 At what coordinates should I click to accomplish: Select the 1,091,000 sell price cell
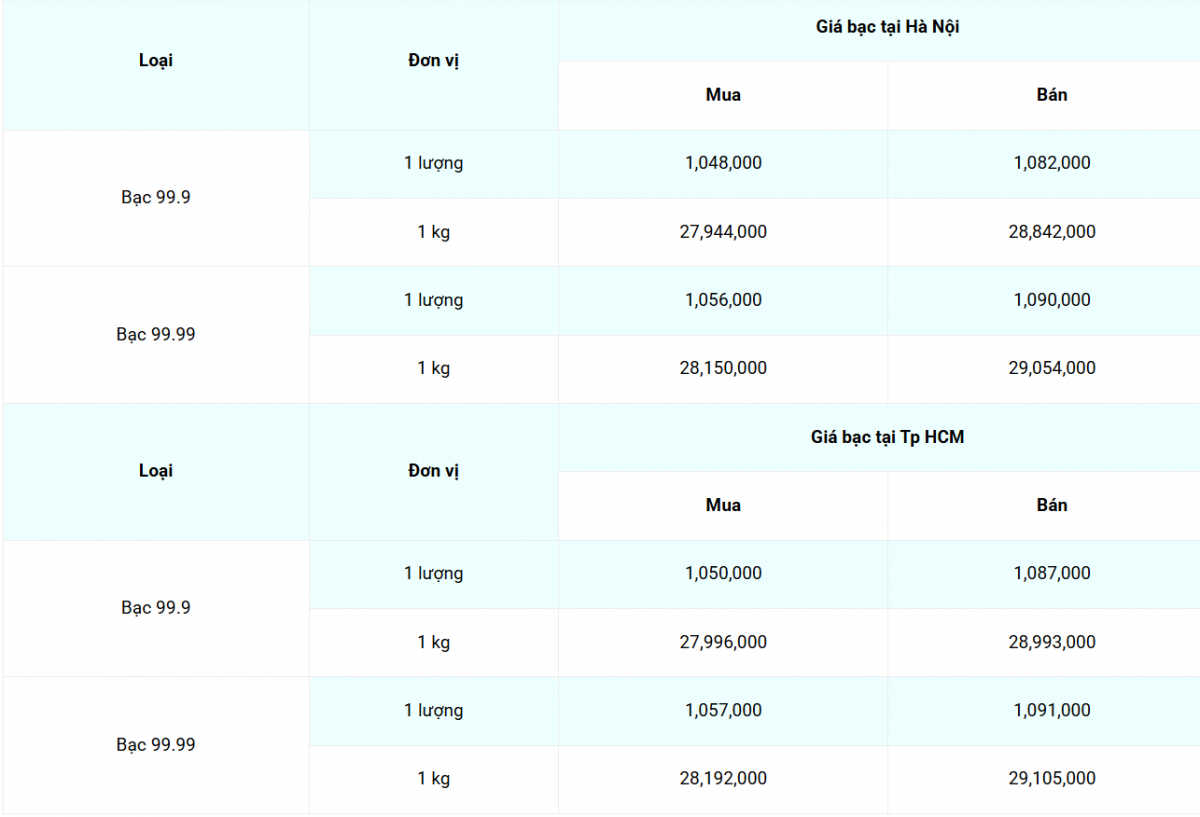(1052, 710)
